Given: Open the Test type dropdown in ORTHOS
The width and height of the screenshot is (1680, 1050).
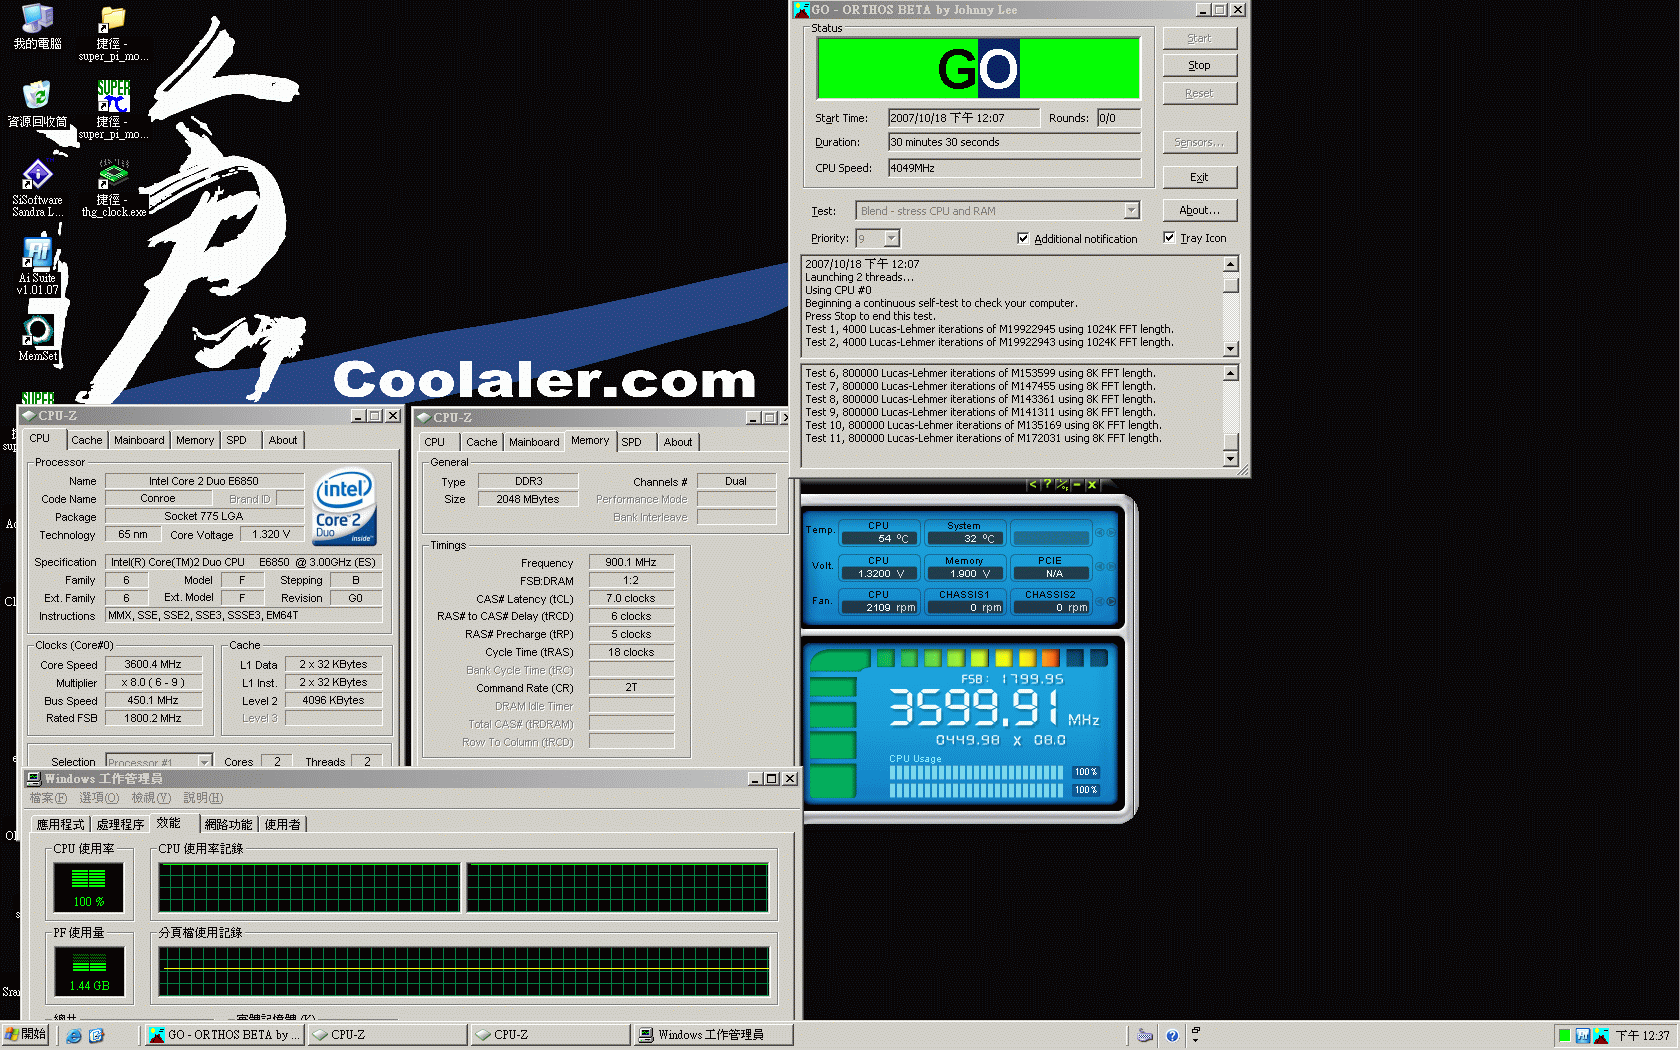Looking at the screenshot, I should [1131, 211].
